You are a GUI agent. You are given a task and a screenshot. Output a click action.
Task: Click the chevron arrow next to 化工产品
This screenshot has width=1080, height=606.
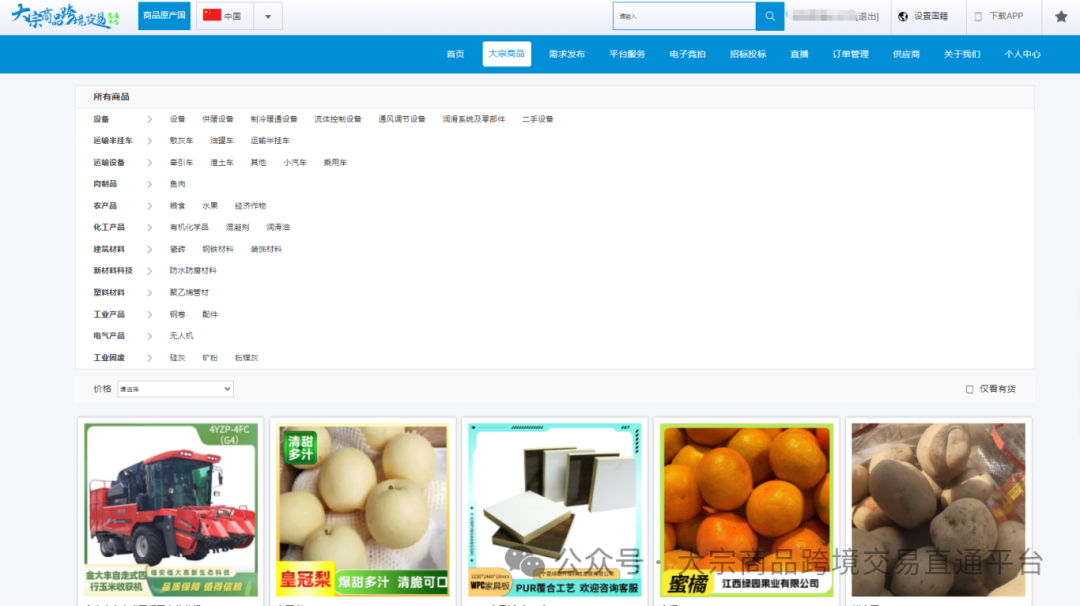150,228
